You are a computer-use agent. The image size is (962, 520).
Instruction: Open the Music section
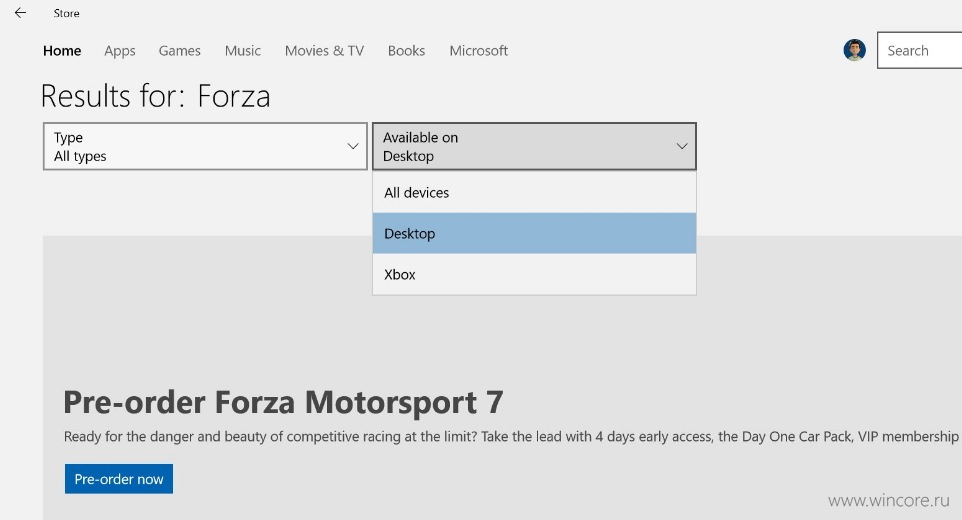point(242,51)
